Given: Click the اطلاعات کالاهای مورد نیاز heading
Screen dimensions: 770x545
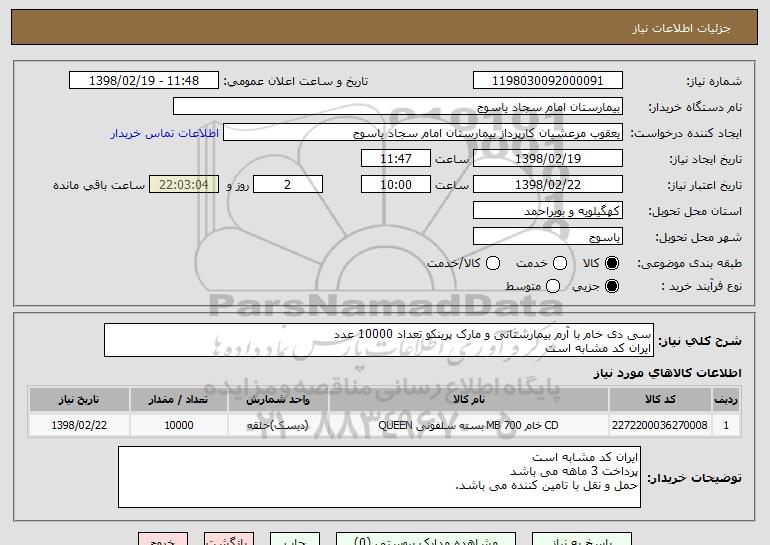Looking at the screenshot, I should (667, 373).
